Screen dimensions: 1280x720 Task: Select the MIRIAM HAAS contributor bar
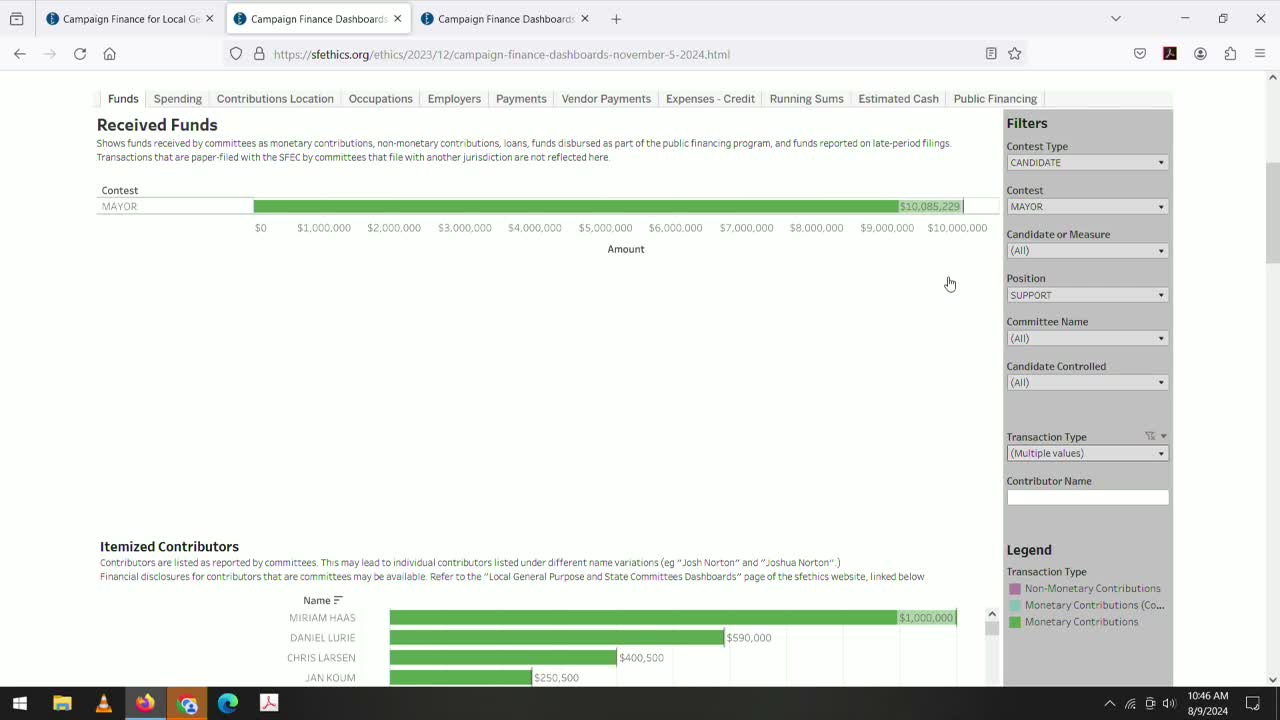coord(673,618)
